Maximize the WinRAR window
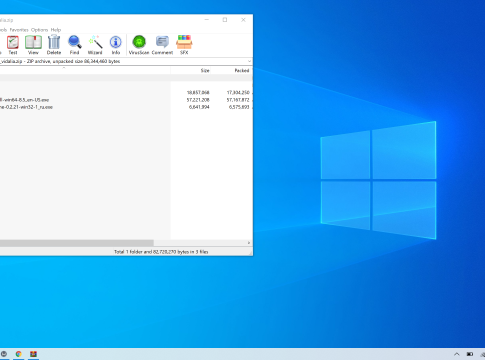Viewport: 485px width, 360px height. 225,20
